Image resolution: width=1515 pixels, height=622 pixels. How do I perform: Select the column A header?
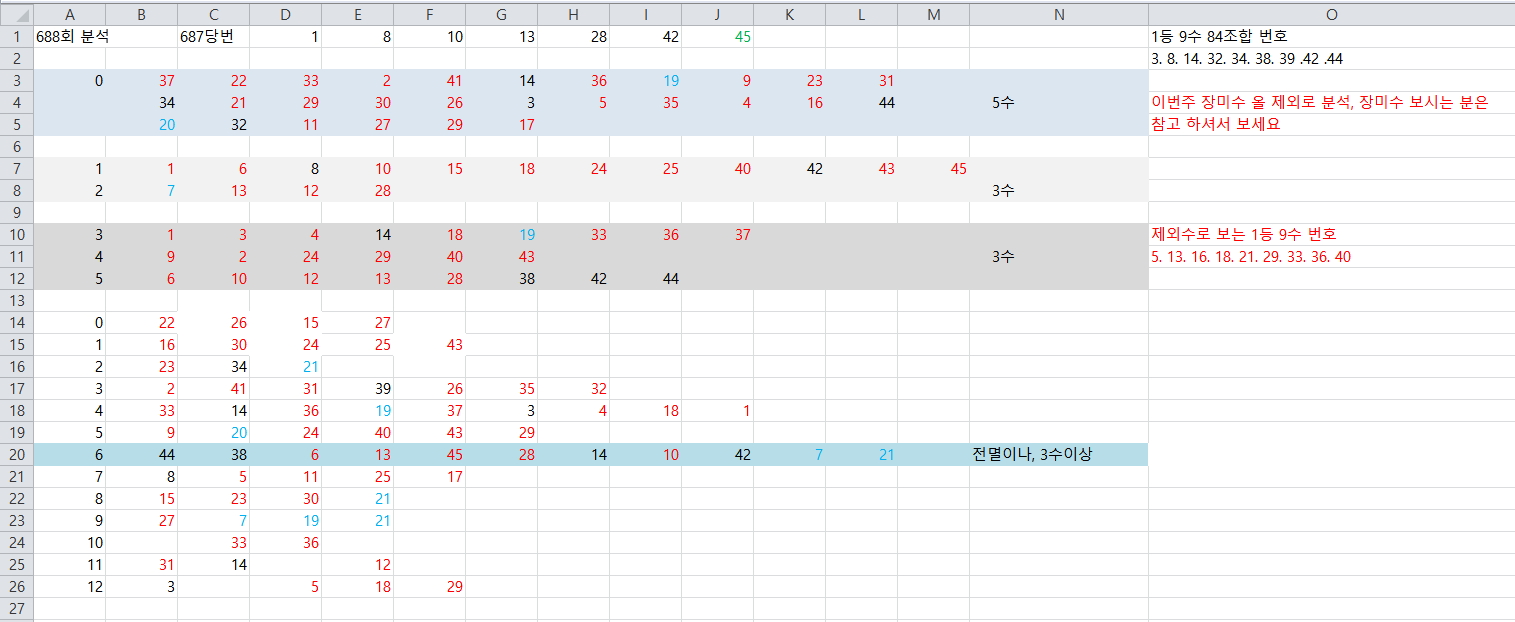tap(70, 14)
